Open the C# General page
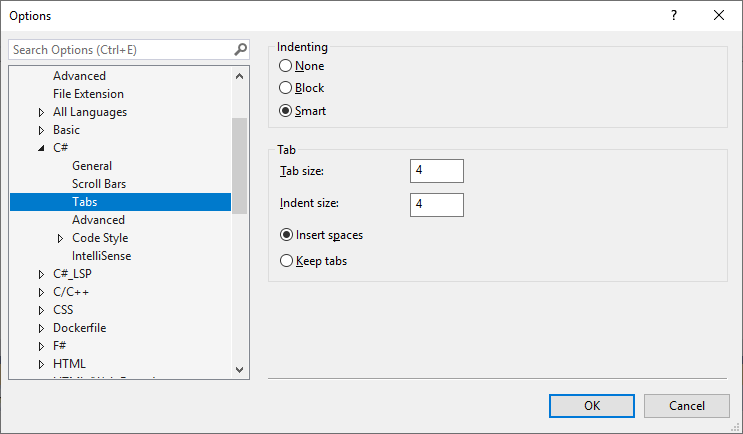The height and width of the screenshot is (434, 743). [x=92, y=166]
